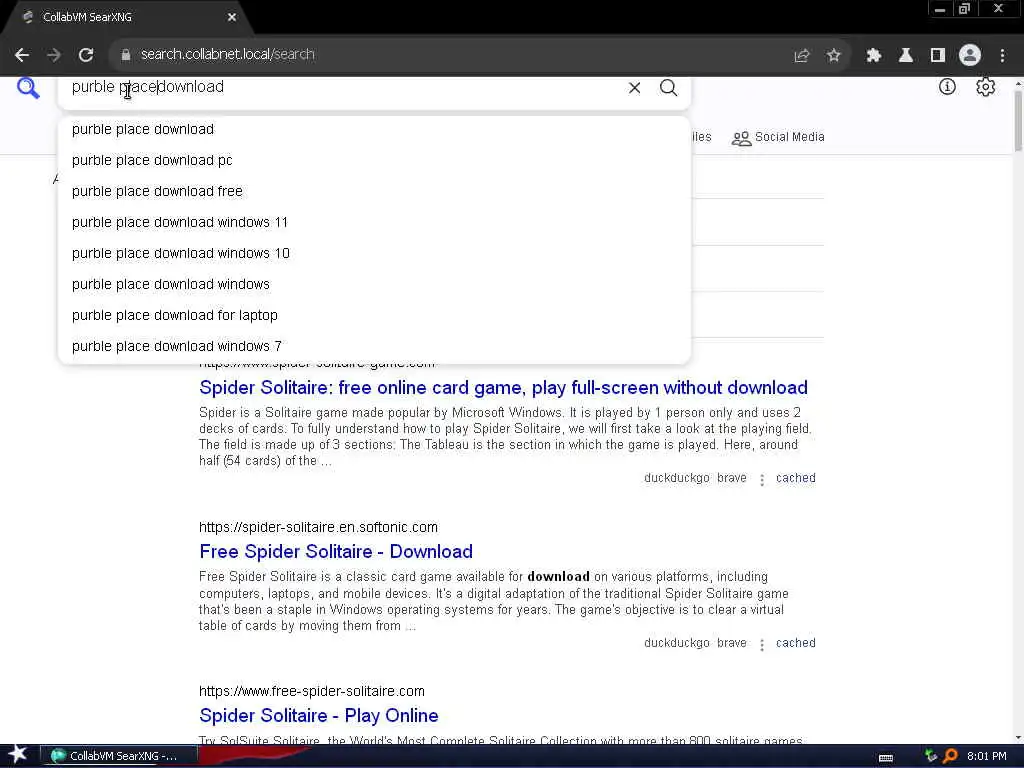Reload the page with the refresh icon

[x=86, y=55]
